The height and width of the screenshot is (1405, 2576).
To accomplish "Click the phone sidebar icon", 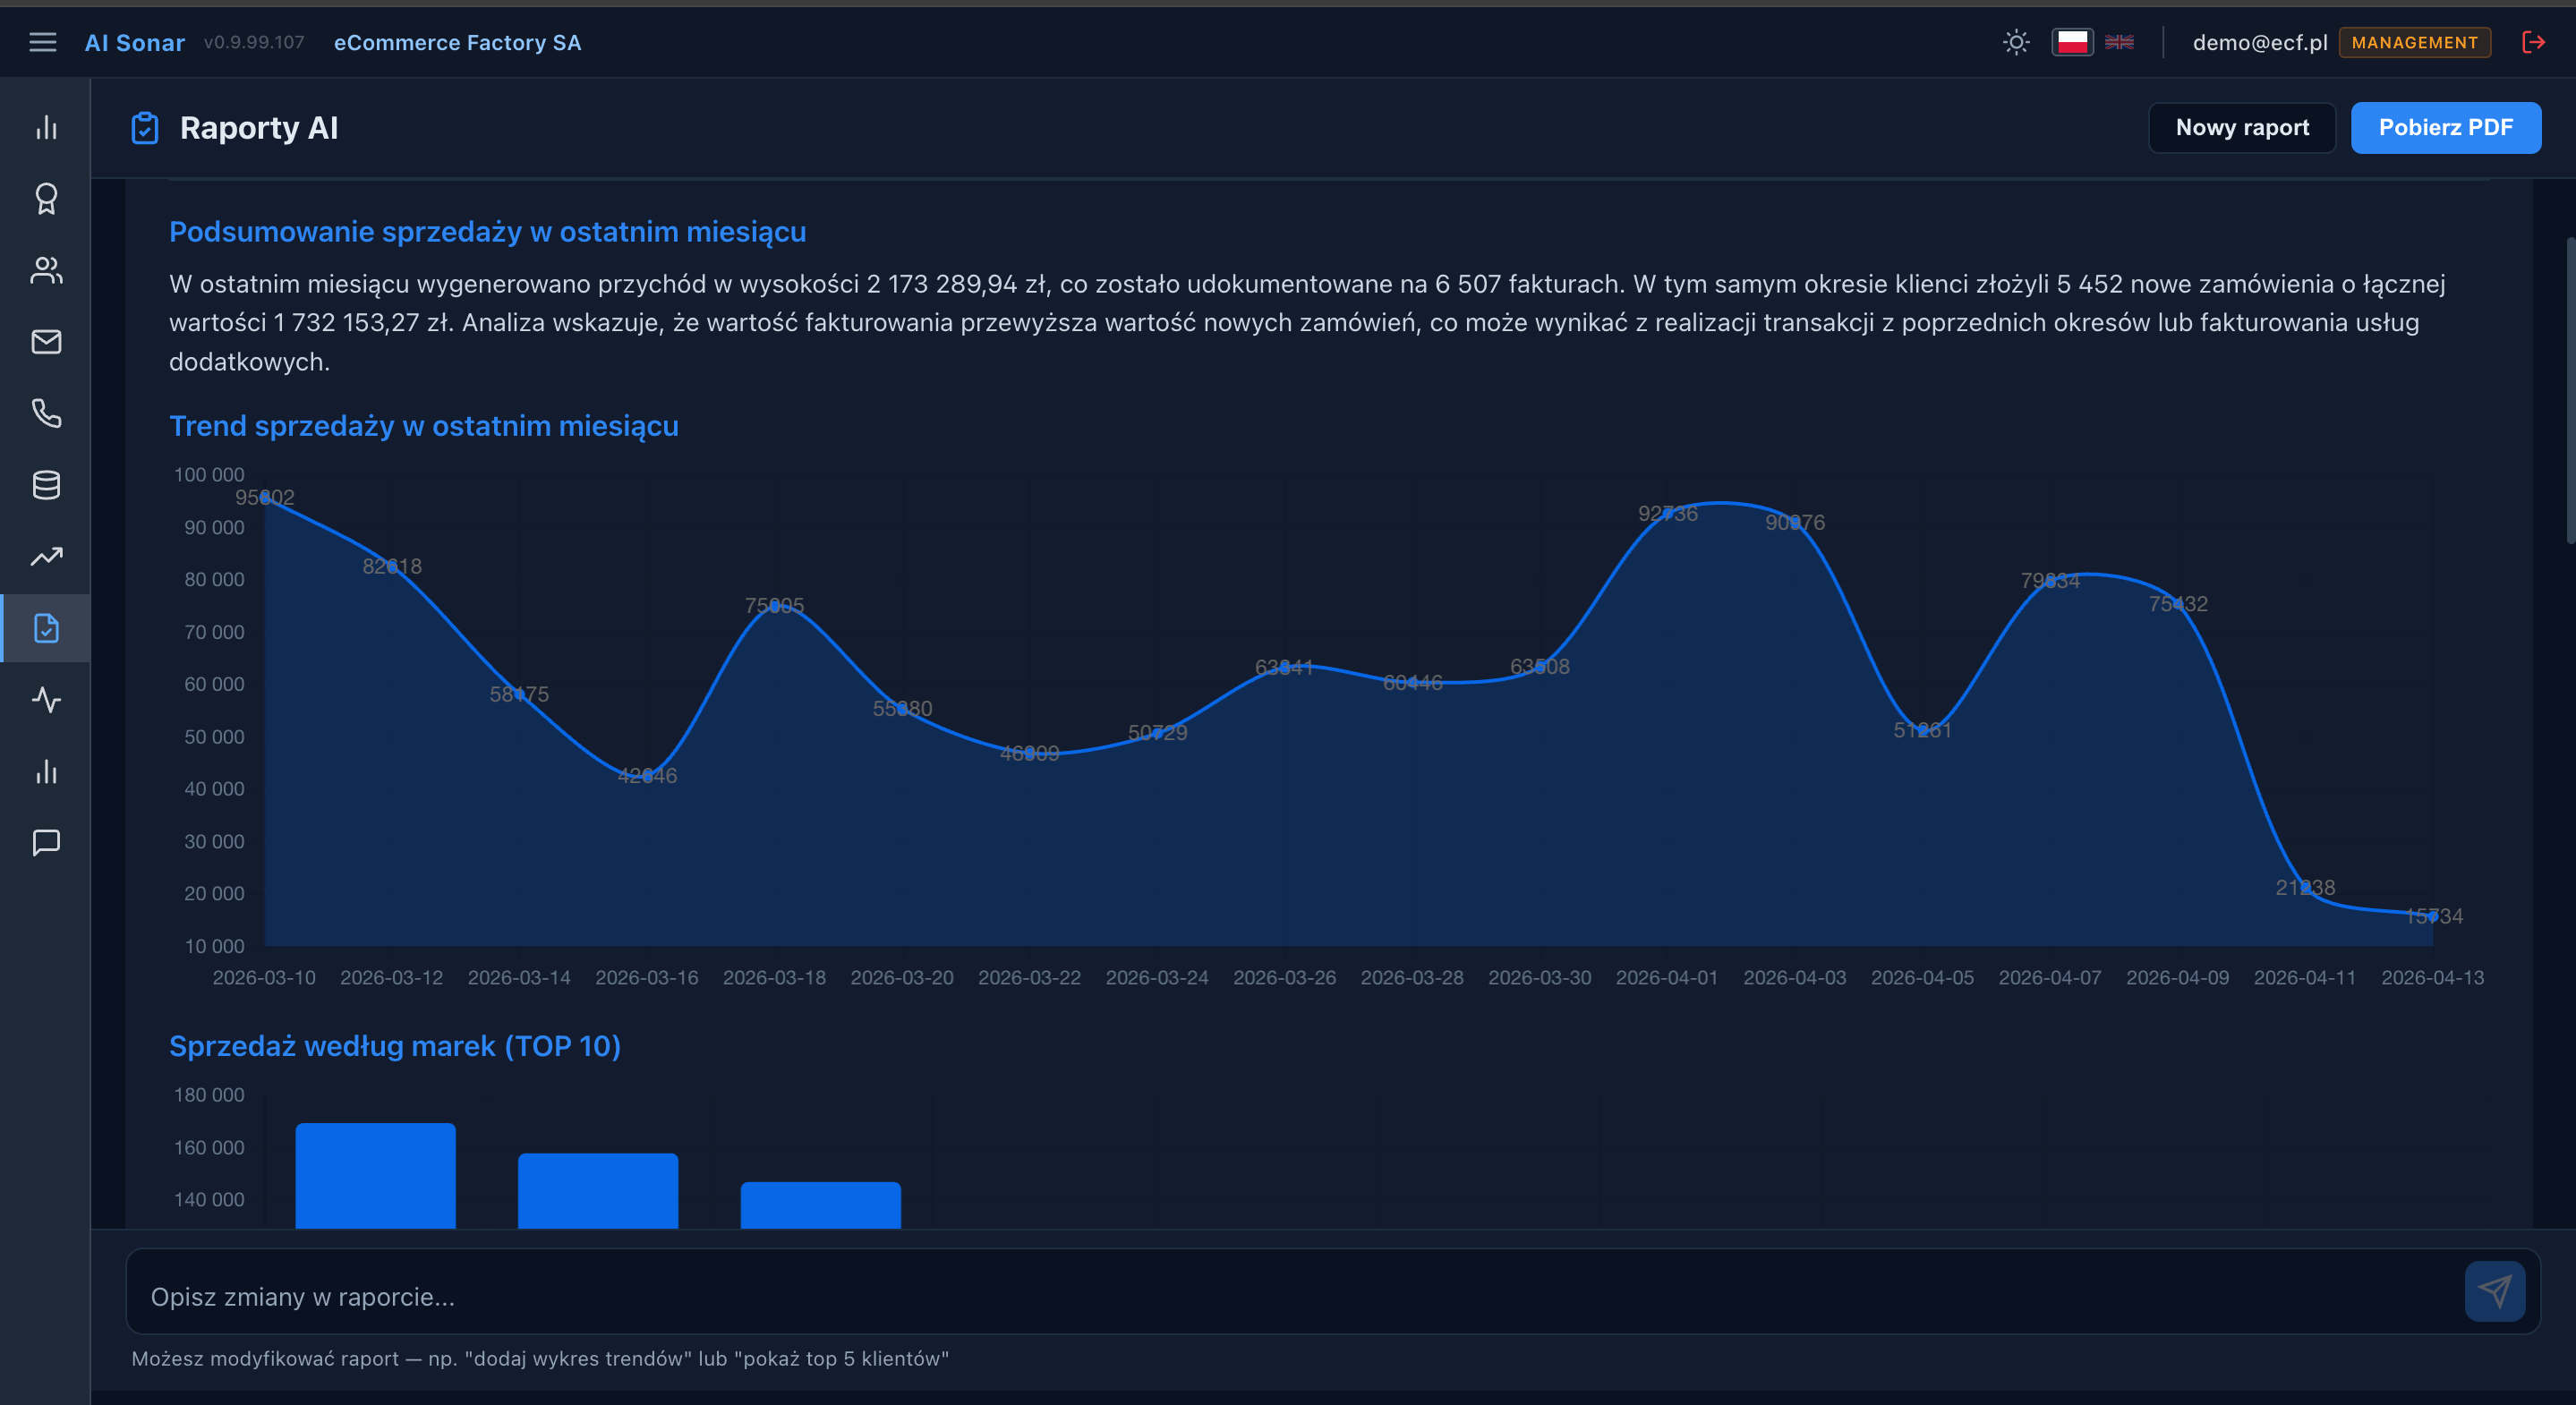I will tap(46, 413).
